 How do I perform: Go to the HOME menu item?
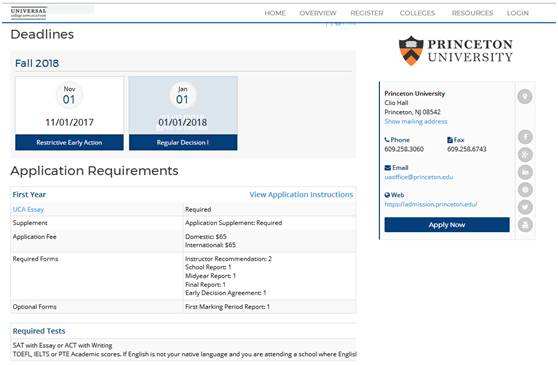[275, 13]
